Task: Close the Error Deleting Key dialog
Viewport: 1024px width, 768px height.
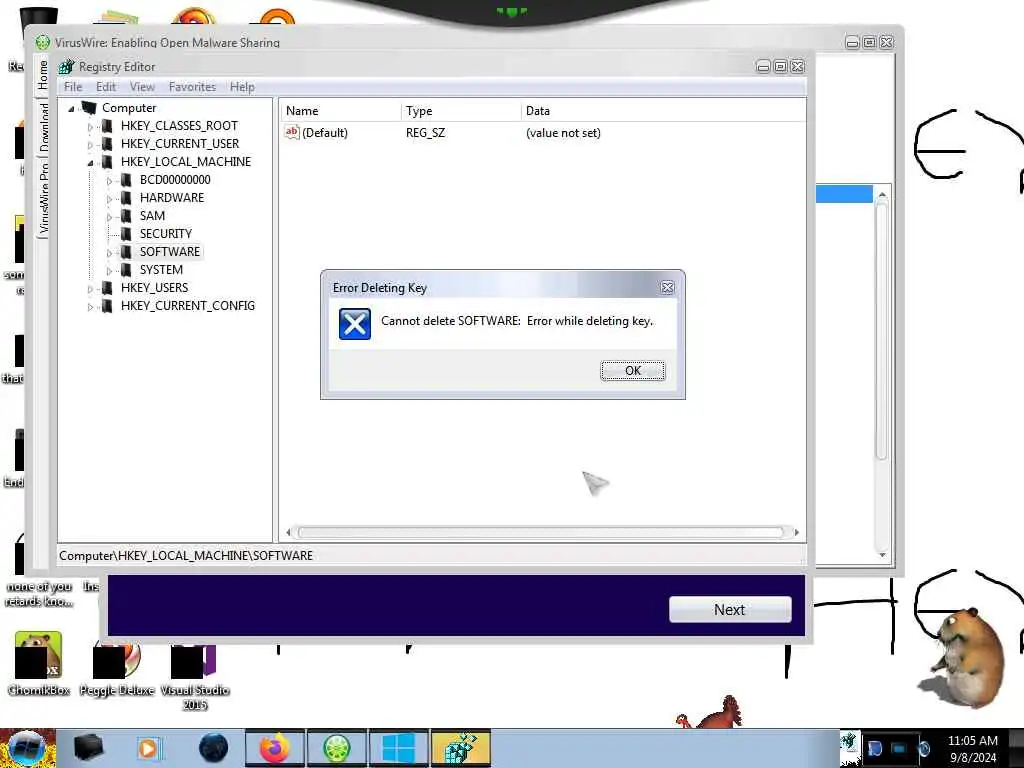Action: (667, 287)
